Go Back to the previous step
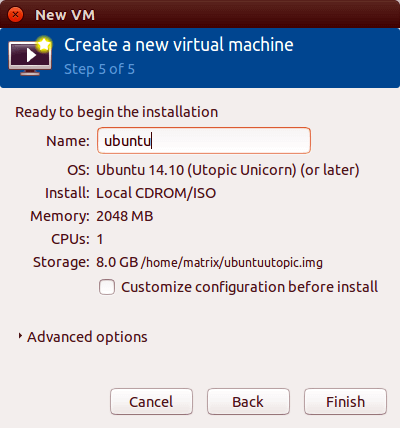 click(248, 401)
